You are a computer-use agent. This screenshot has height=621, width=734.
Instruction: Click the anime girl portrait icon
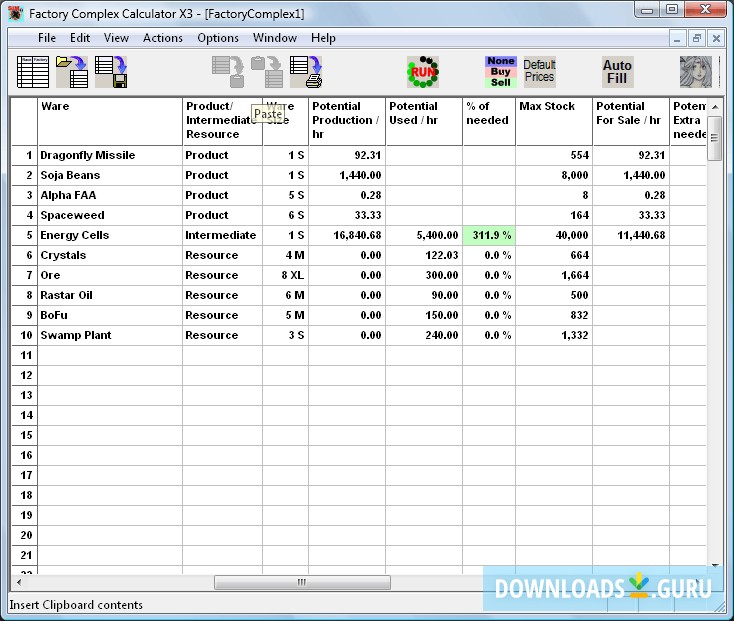(x=696, y=72)
